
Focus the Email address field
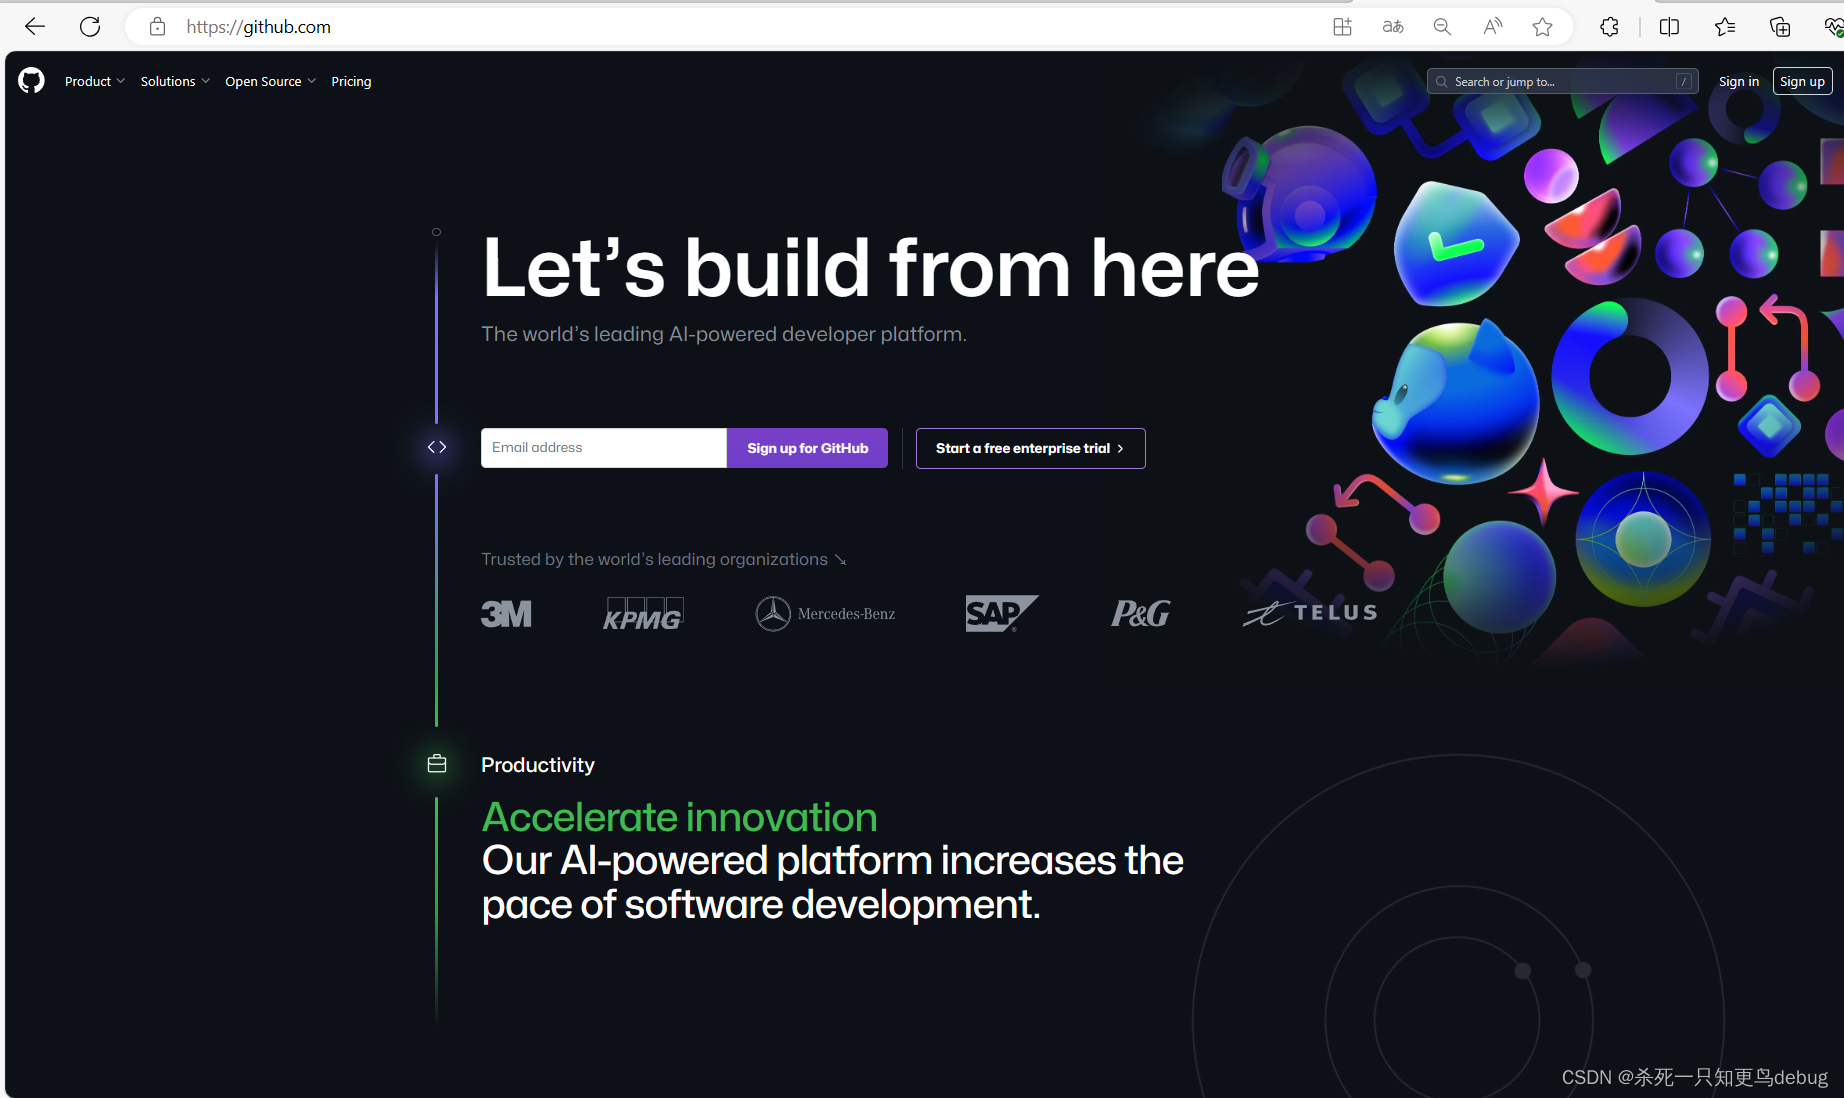tap(604, 448)
